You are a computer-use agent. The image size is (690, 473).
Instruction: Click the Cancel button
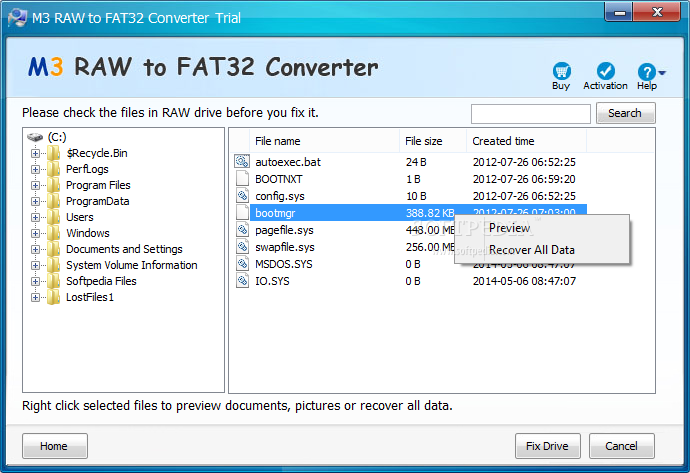[x=621, y=446]
